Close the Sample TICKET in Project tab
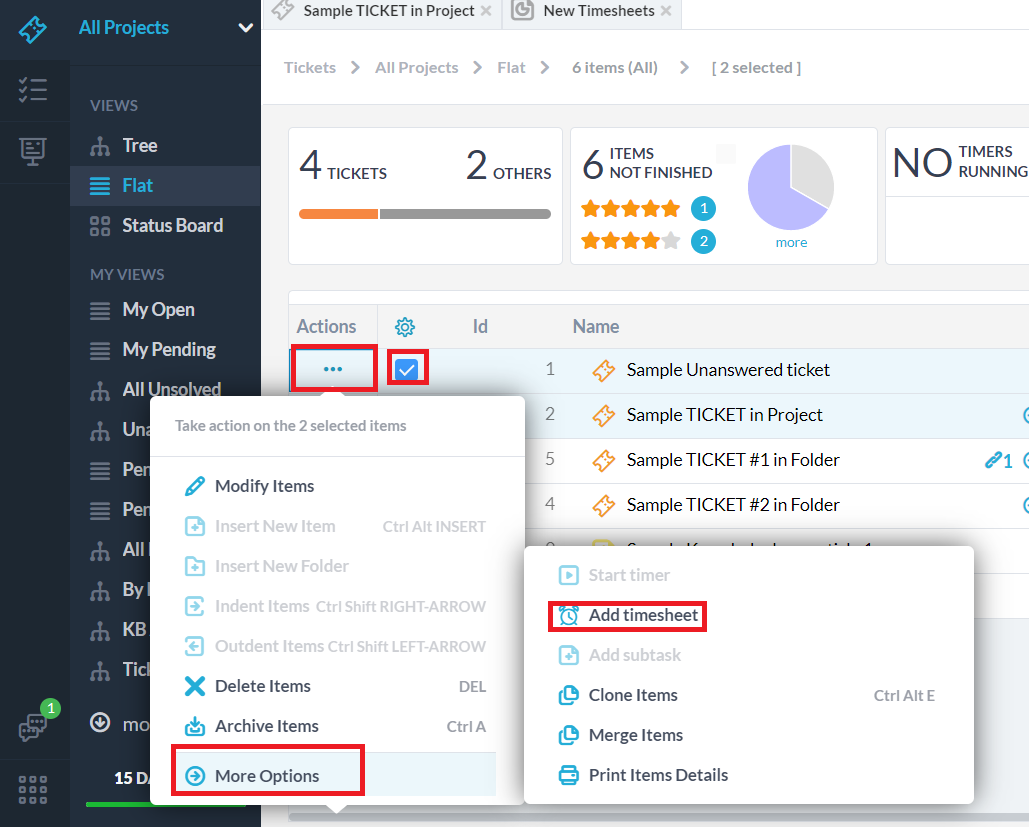 tap(486, 11)
